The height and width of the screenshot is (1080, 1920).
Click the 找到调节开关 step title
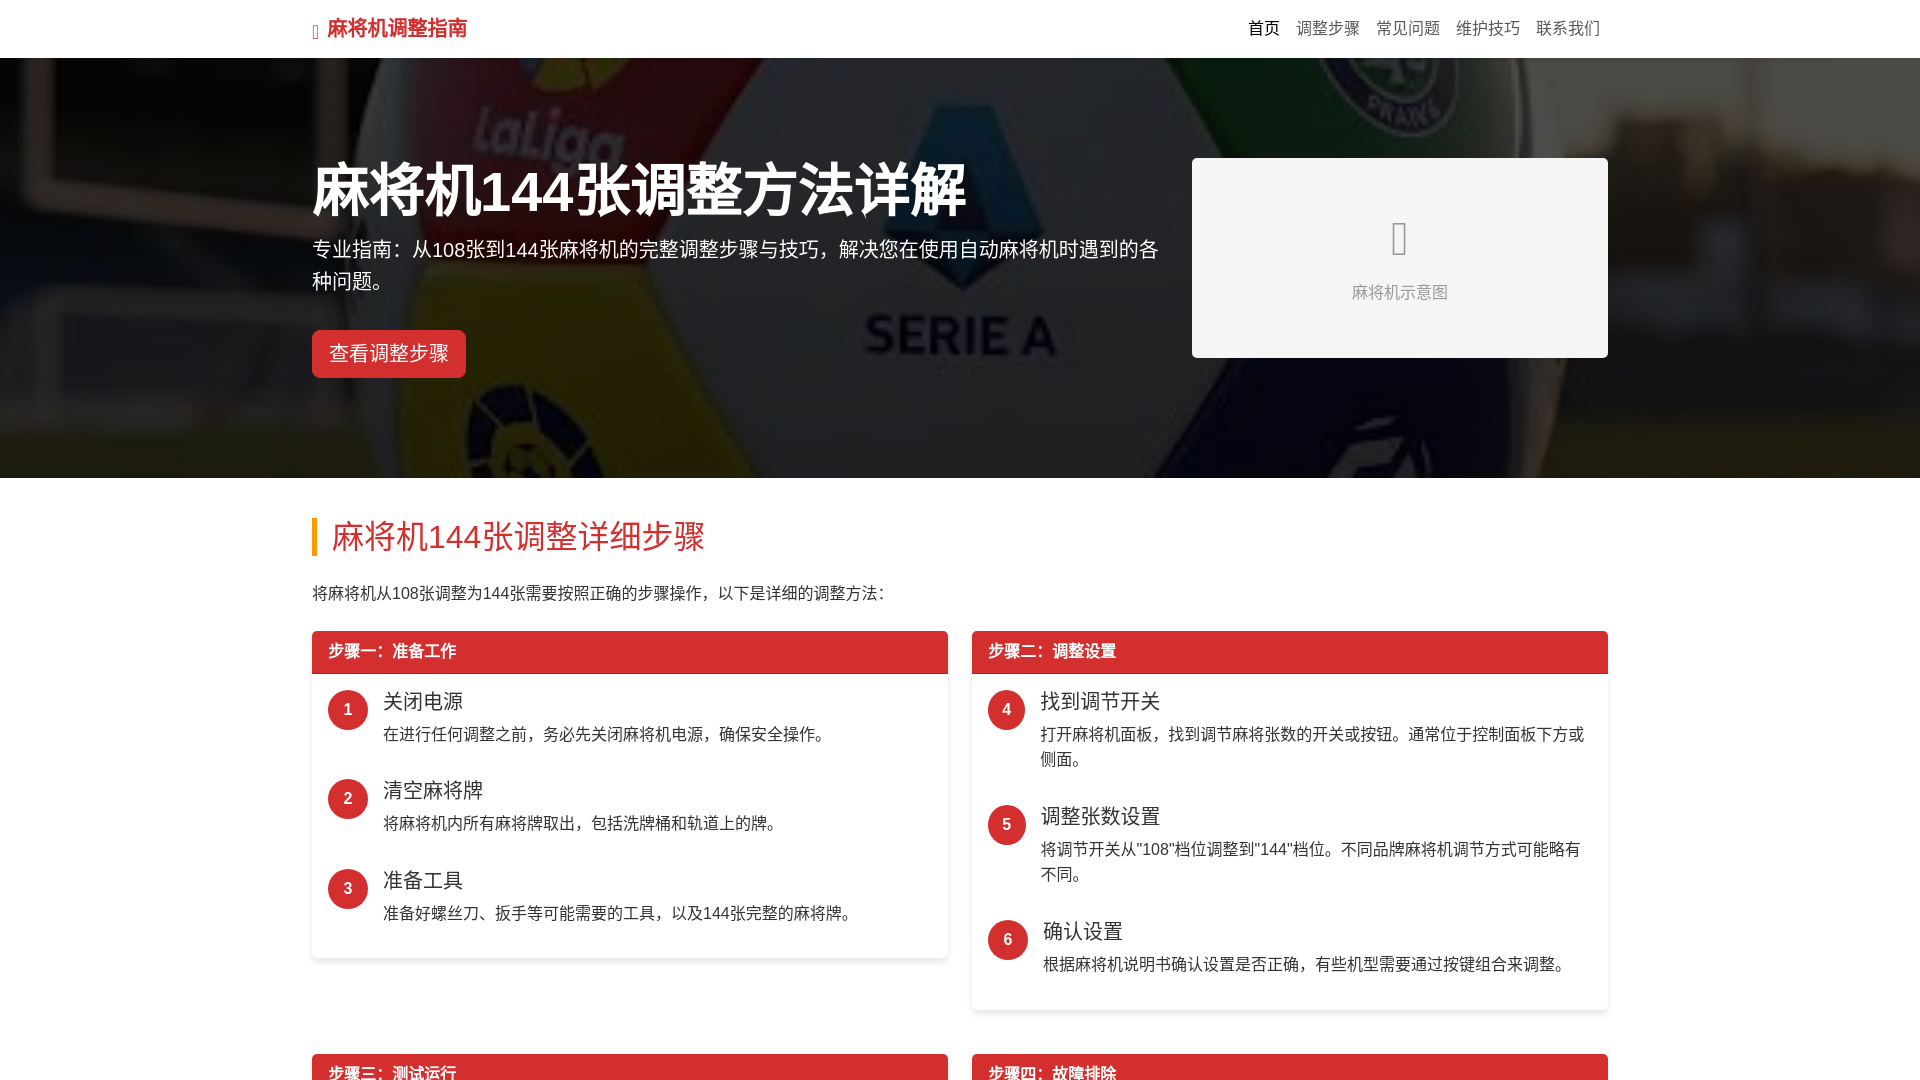1100,702
